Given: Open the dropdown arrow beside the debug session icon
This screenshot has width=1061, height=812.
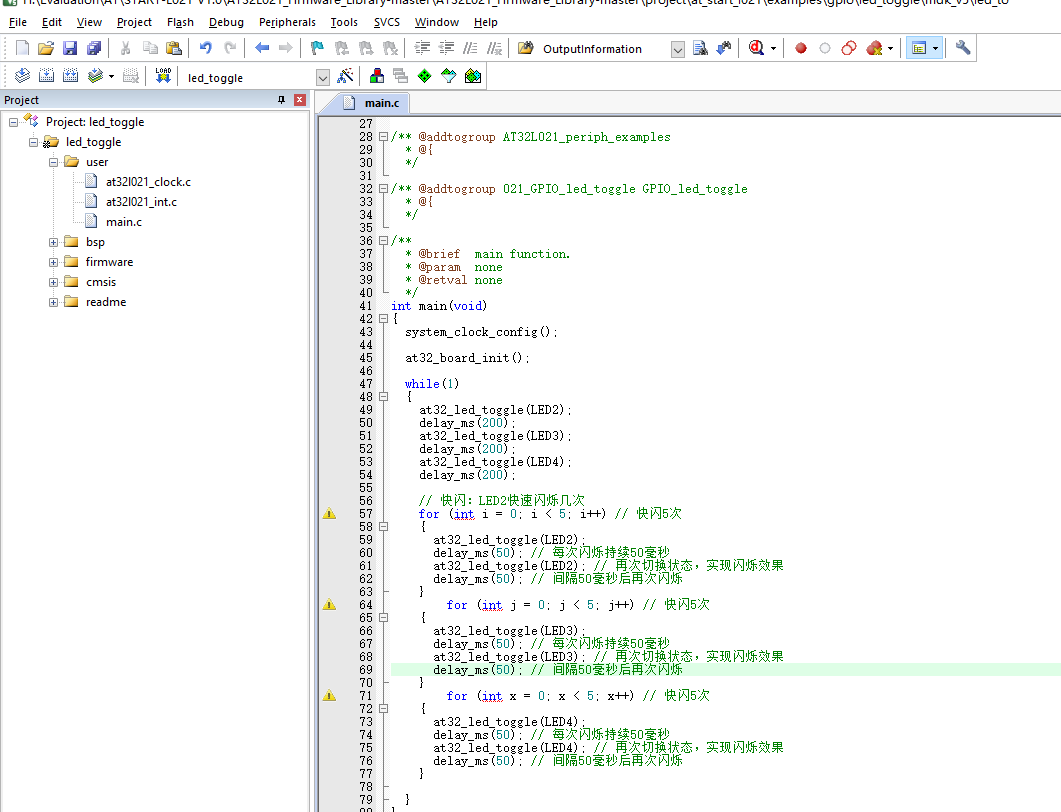Looking at the screenshot, I should tap(773, 49).
